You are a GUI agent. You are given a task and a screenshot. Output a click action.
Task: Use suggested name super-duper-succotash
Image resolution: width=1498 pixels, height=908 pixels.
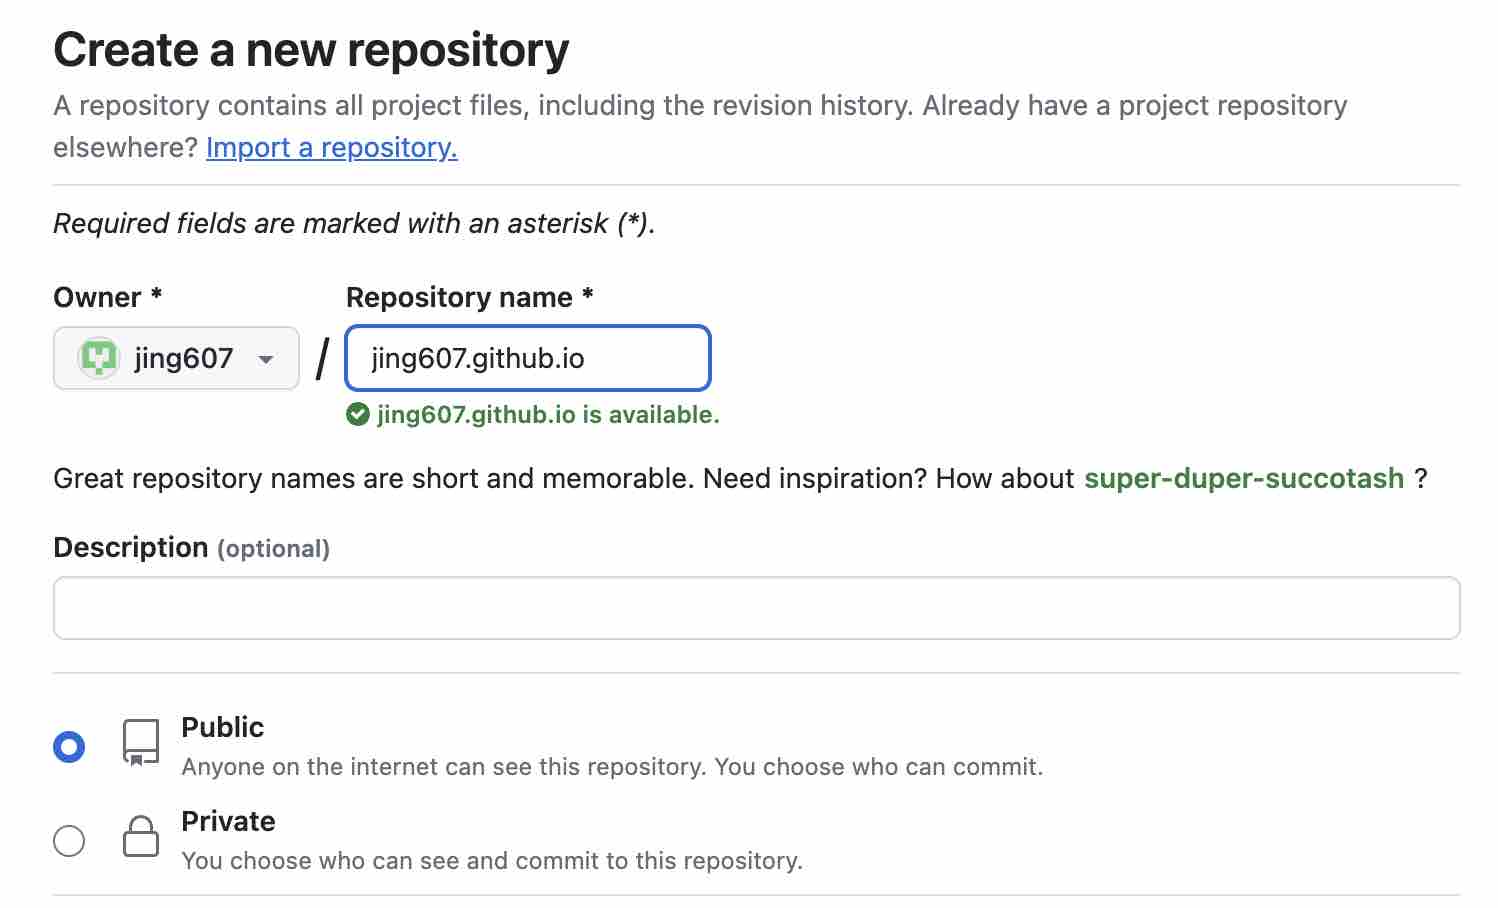(1244, 478)
